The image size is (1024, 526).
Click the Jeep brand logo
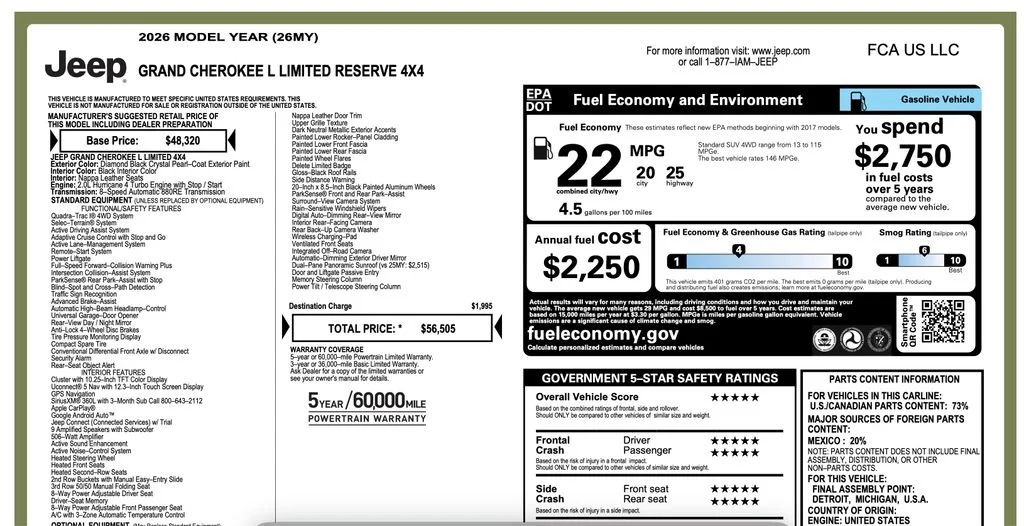click(86, 67)
